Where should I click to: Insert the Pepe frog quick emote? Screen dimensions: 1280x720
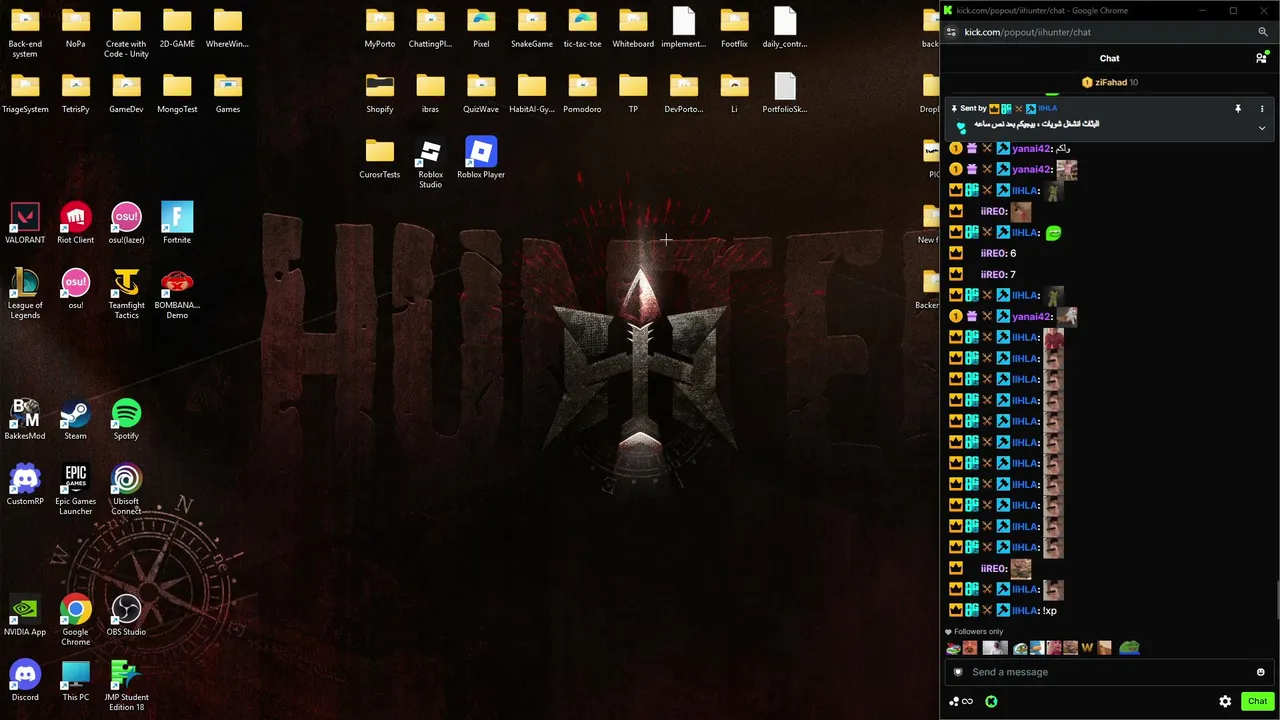tap(1129, 648)
